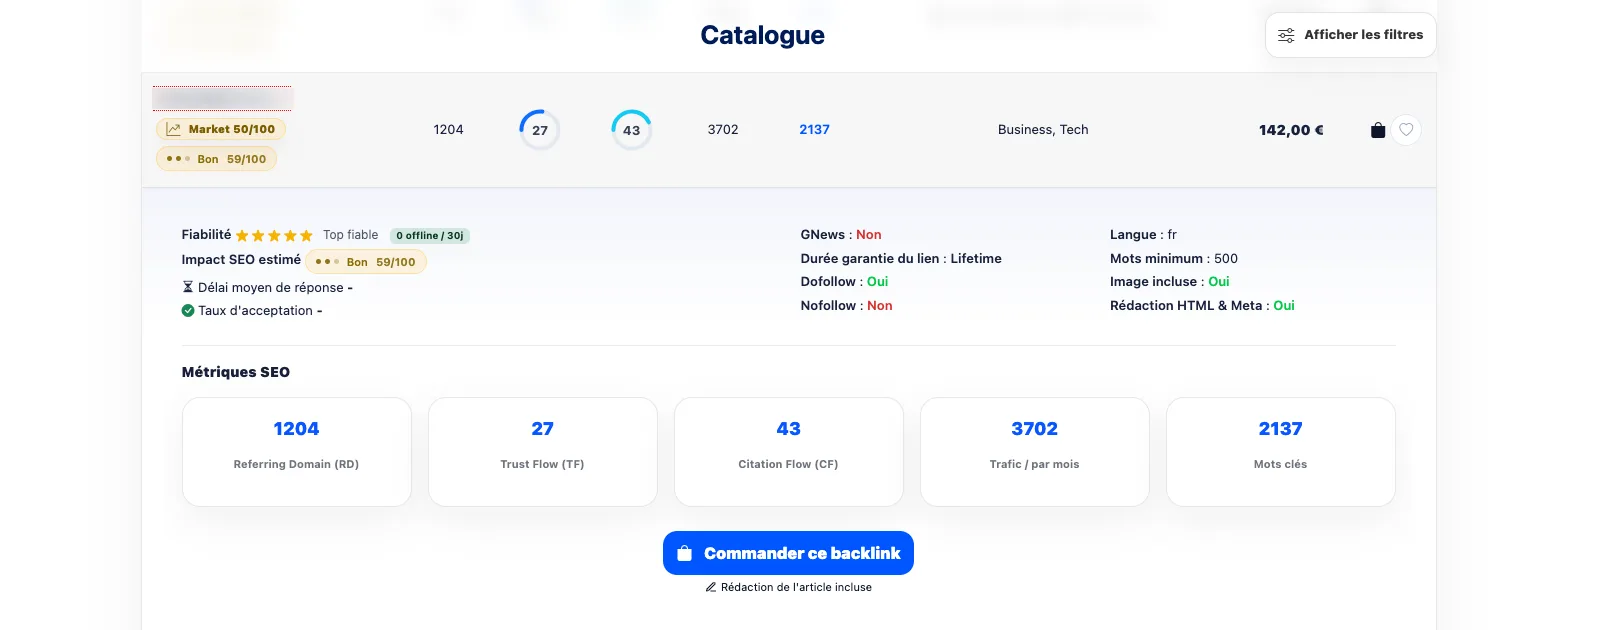The width and height of the screenshot is (1600, 630).
Task: Click the Trust Flow (TF) 27 card
Action: coord(543,452)
